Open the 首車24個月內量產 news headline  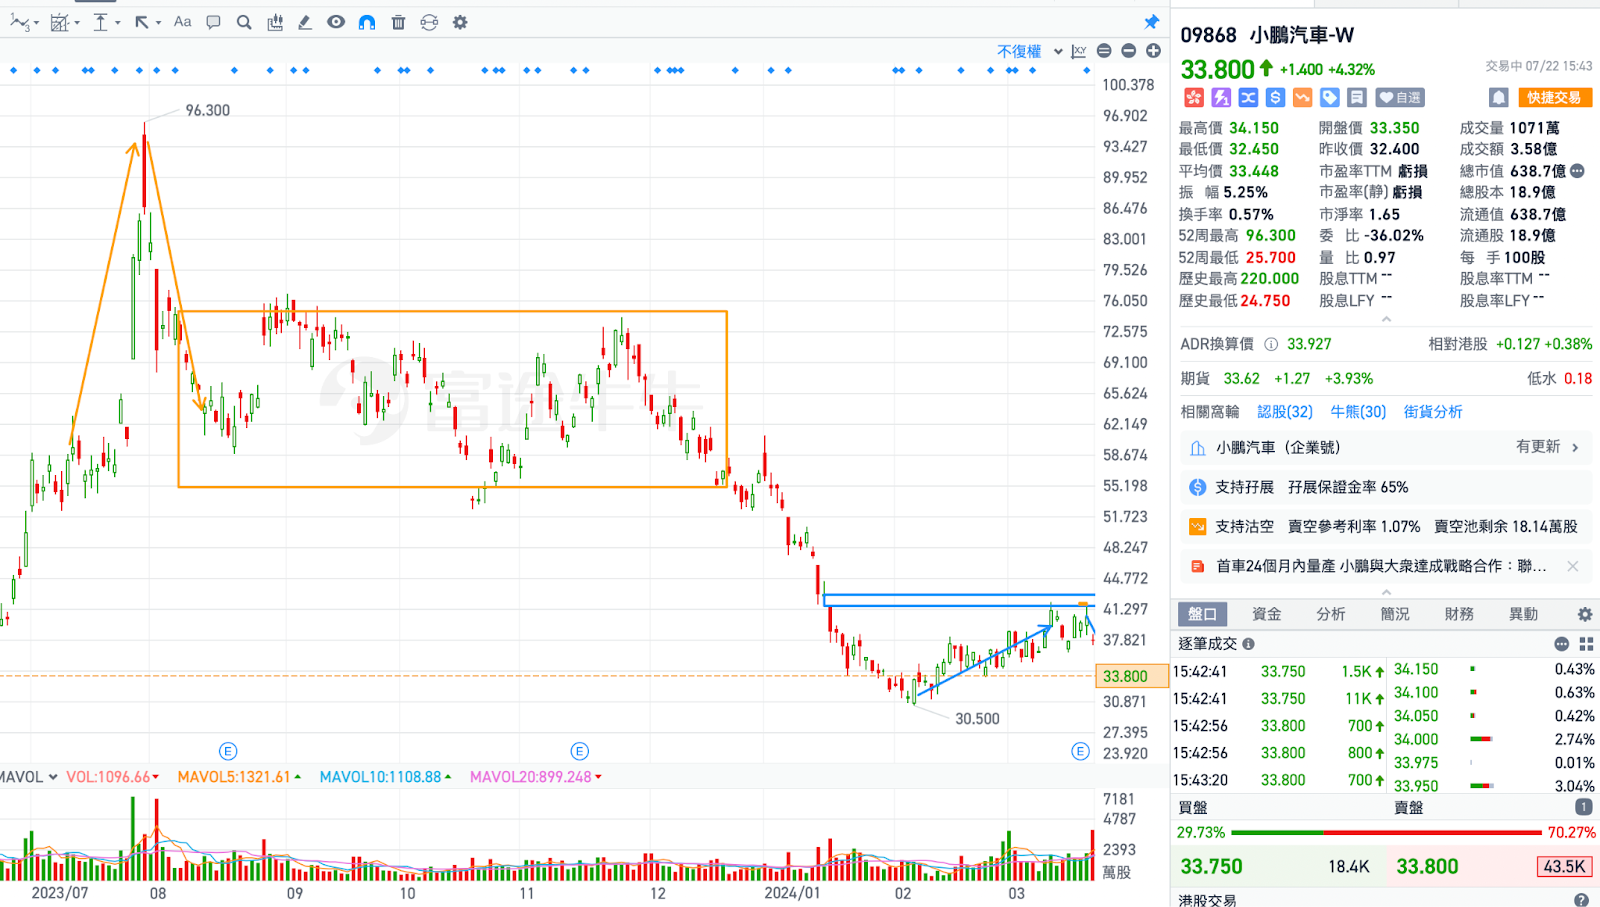point(1381,566)
